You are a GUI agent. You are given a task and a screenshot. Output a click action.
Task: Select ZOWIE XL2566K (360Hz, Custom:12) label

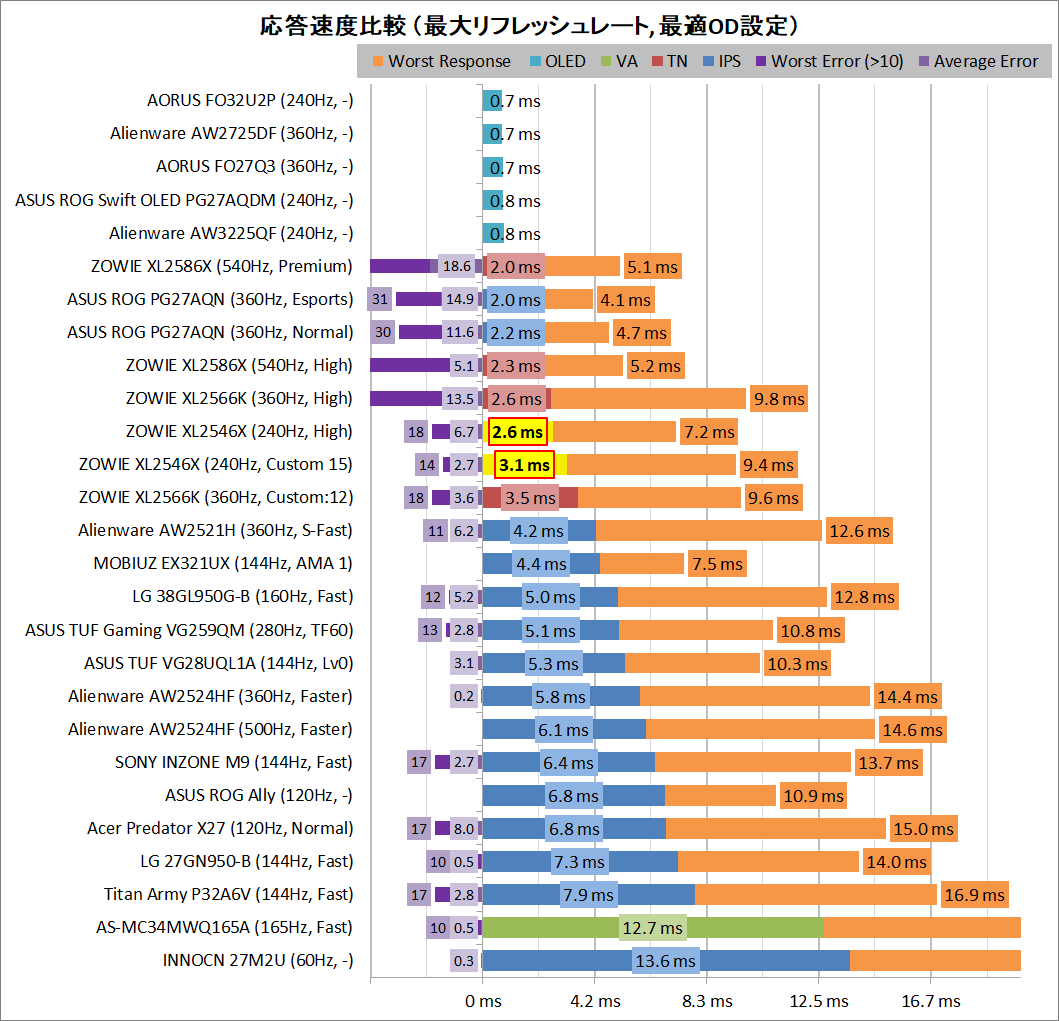point(216,498)
